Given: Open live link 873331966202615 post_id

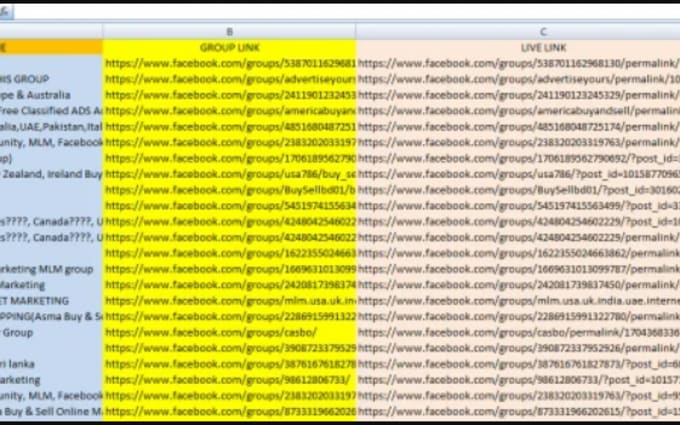Looking at the screenshot, I should coord(518,412).
